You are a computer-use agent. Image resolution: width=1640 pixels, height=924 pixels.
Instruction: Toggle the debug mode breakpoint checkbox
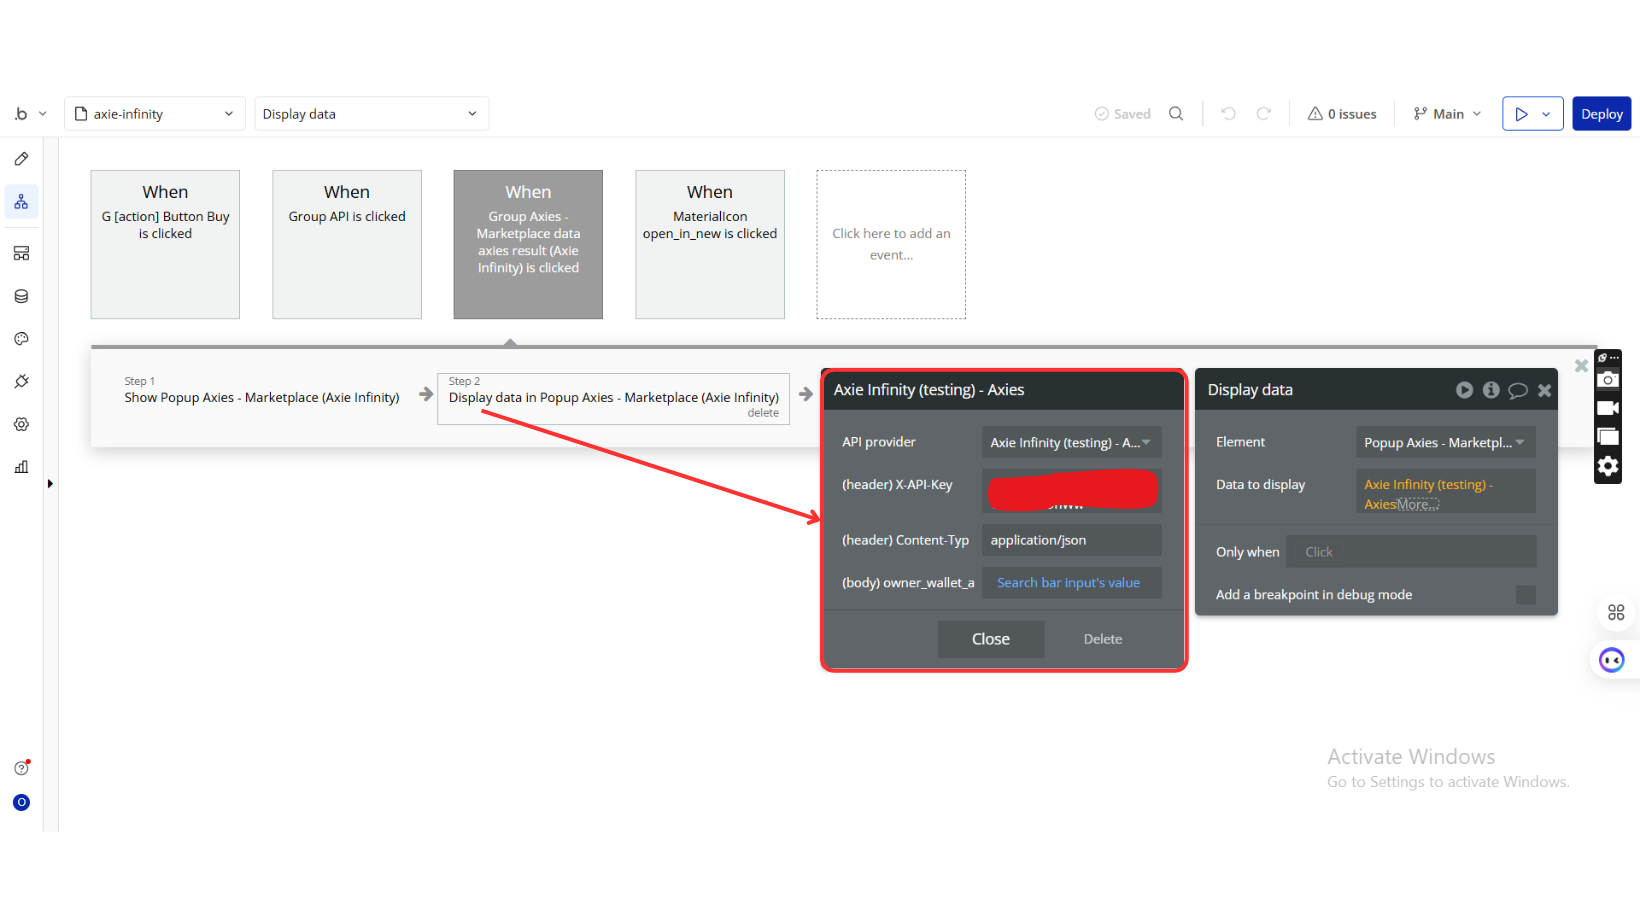pyautogui.click(x=1525, y=595)
